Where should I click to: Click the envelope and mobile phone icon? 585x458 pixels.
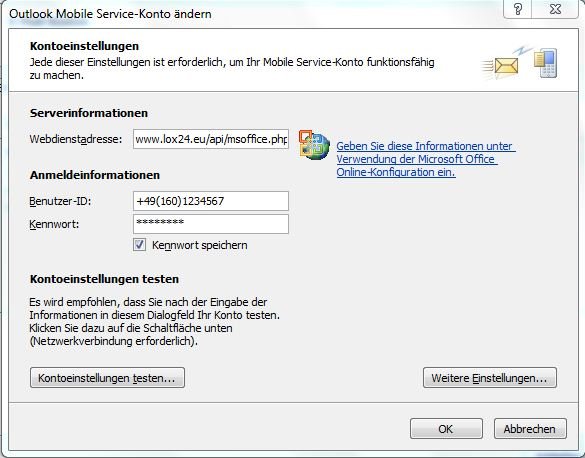click(520, 63)
